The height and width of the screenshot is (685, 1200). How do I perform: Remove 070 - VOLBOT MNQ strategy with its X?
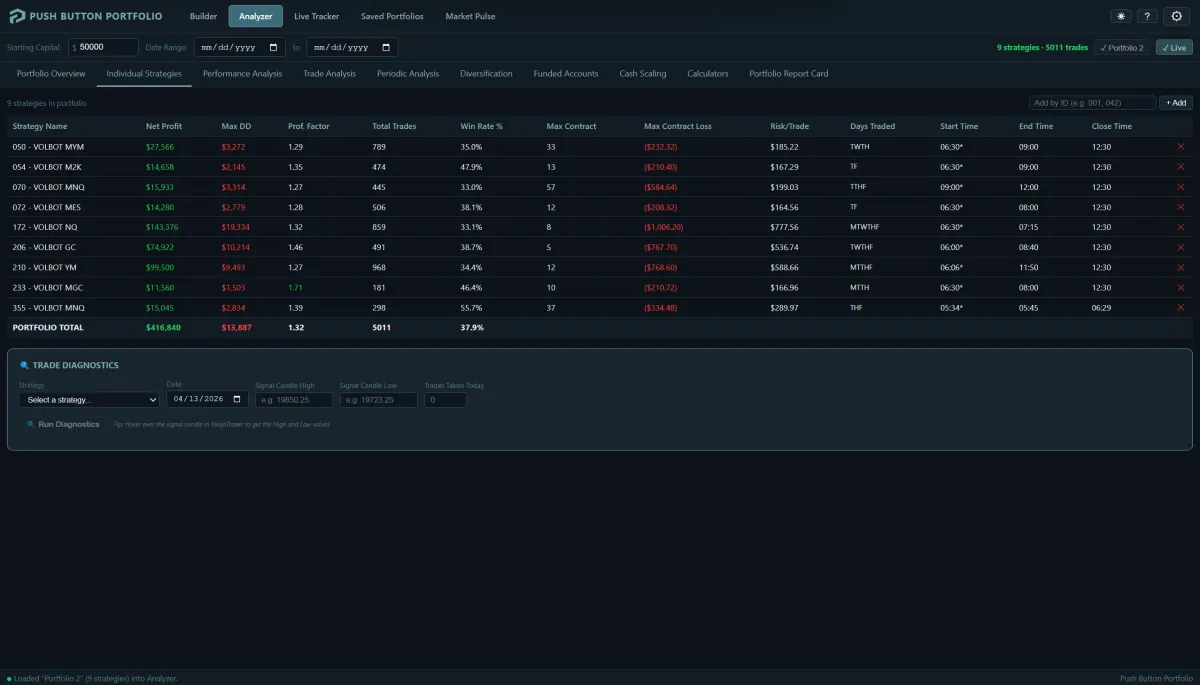pyautogui.click(x=1180, y=187)
